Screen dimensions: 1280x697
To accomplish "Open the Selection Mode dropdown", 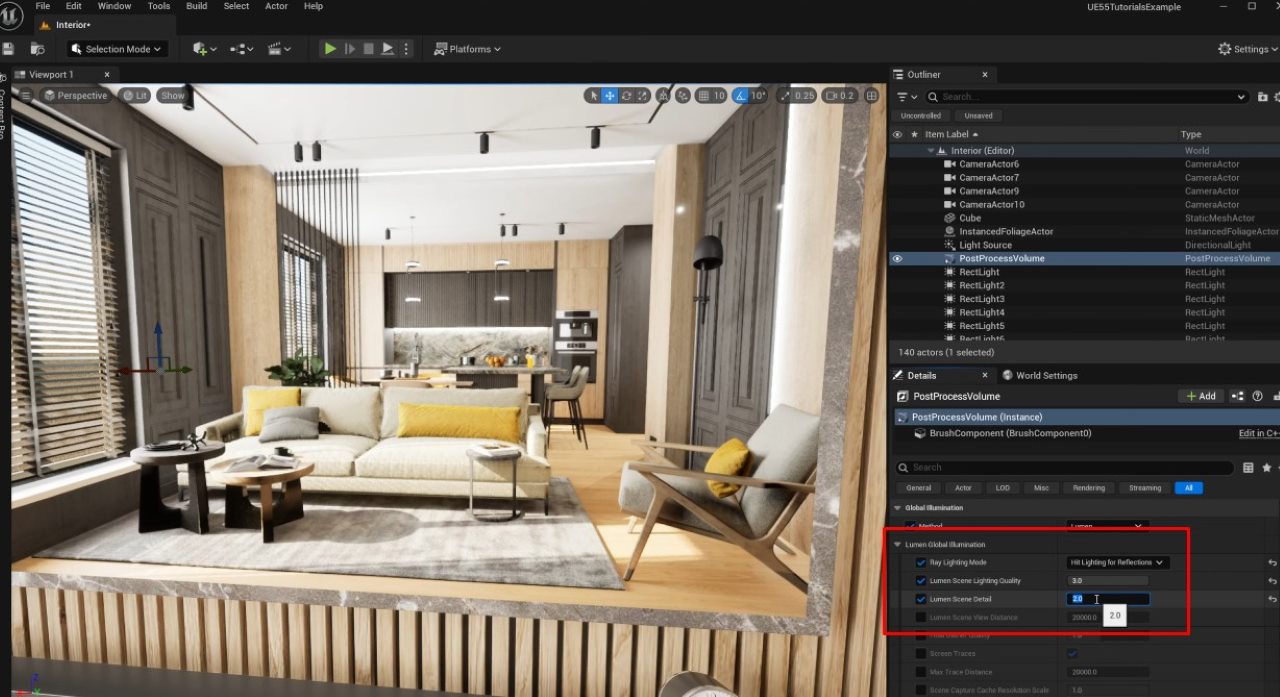I will click(x=117, y=48).
